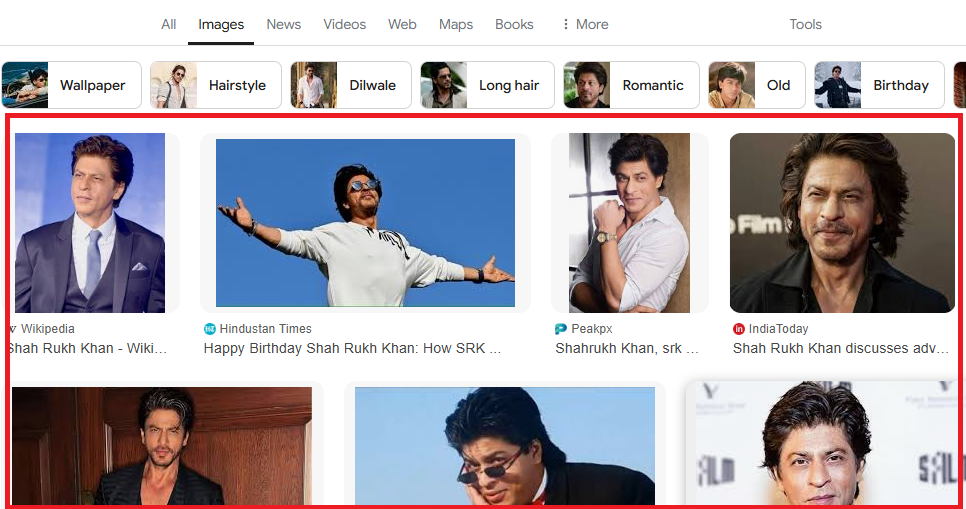Image resolution: width=966 pixels, height=509 pixels.
Task: Select the News tab
Action: (x=283, y=24)
